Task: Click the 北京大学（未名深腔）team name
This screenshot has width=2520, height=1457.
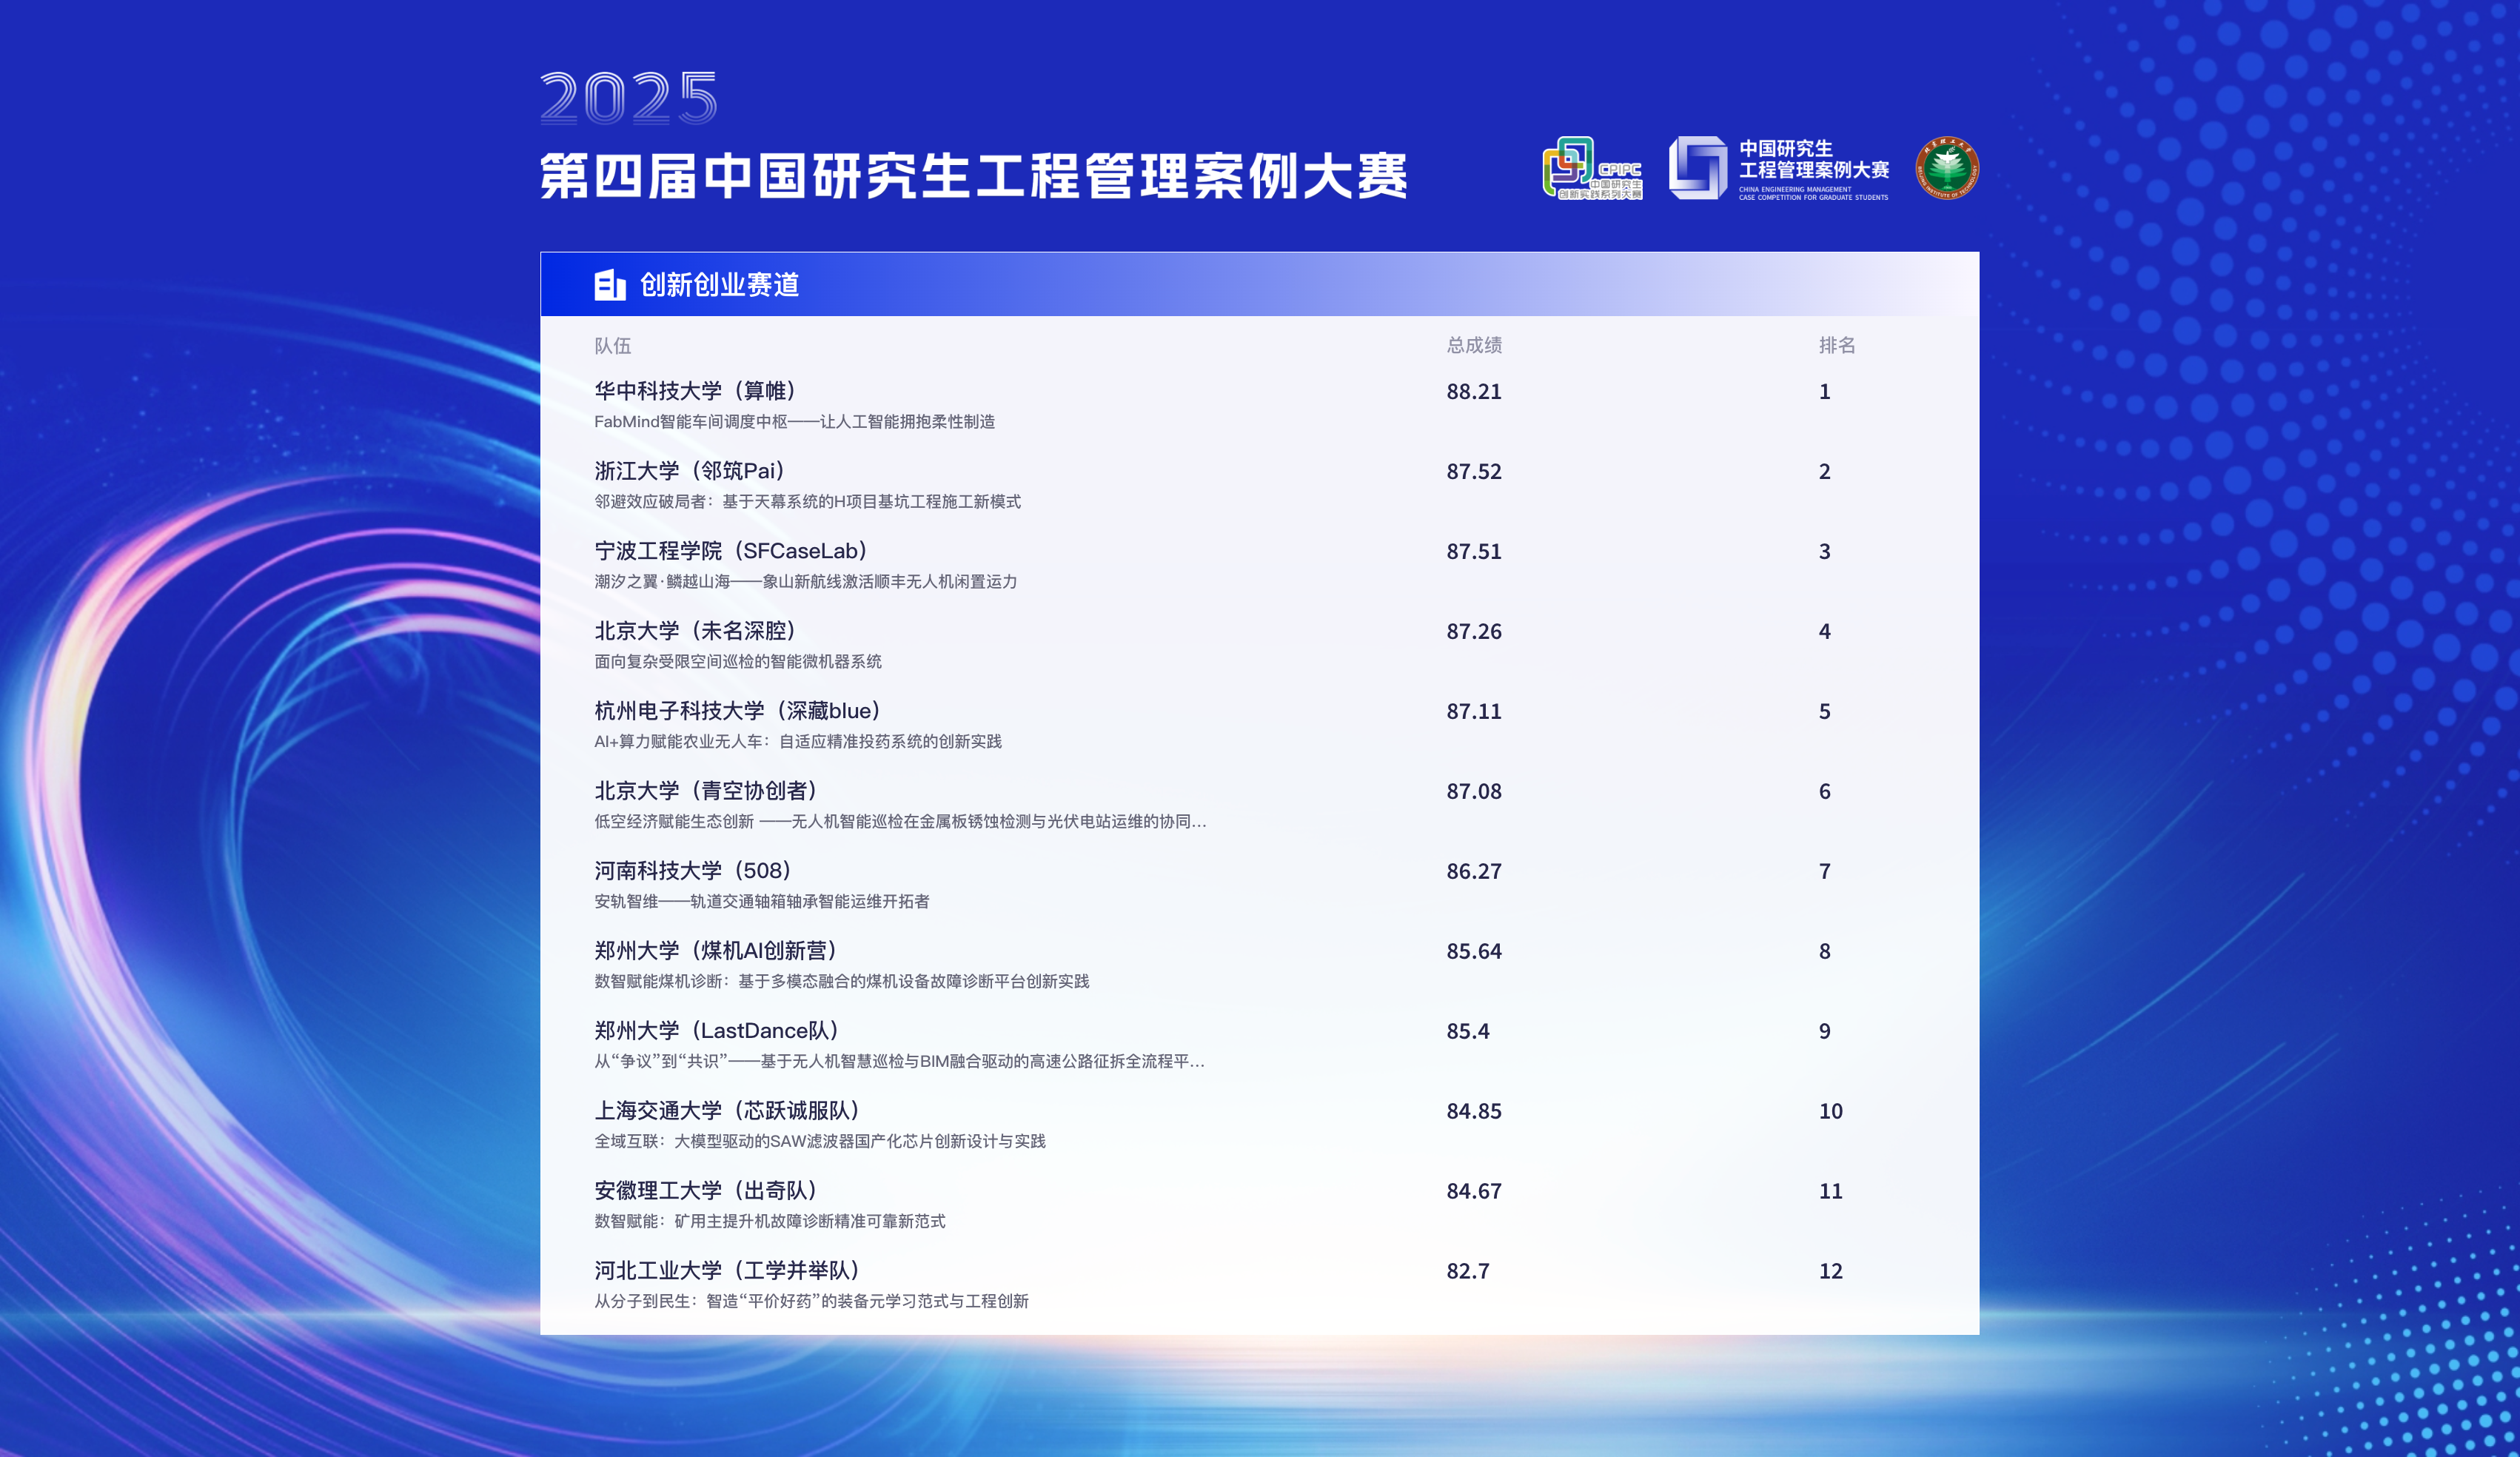Action: coord(695,631)
